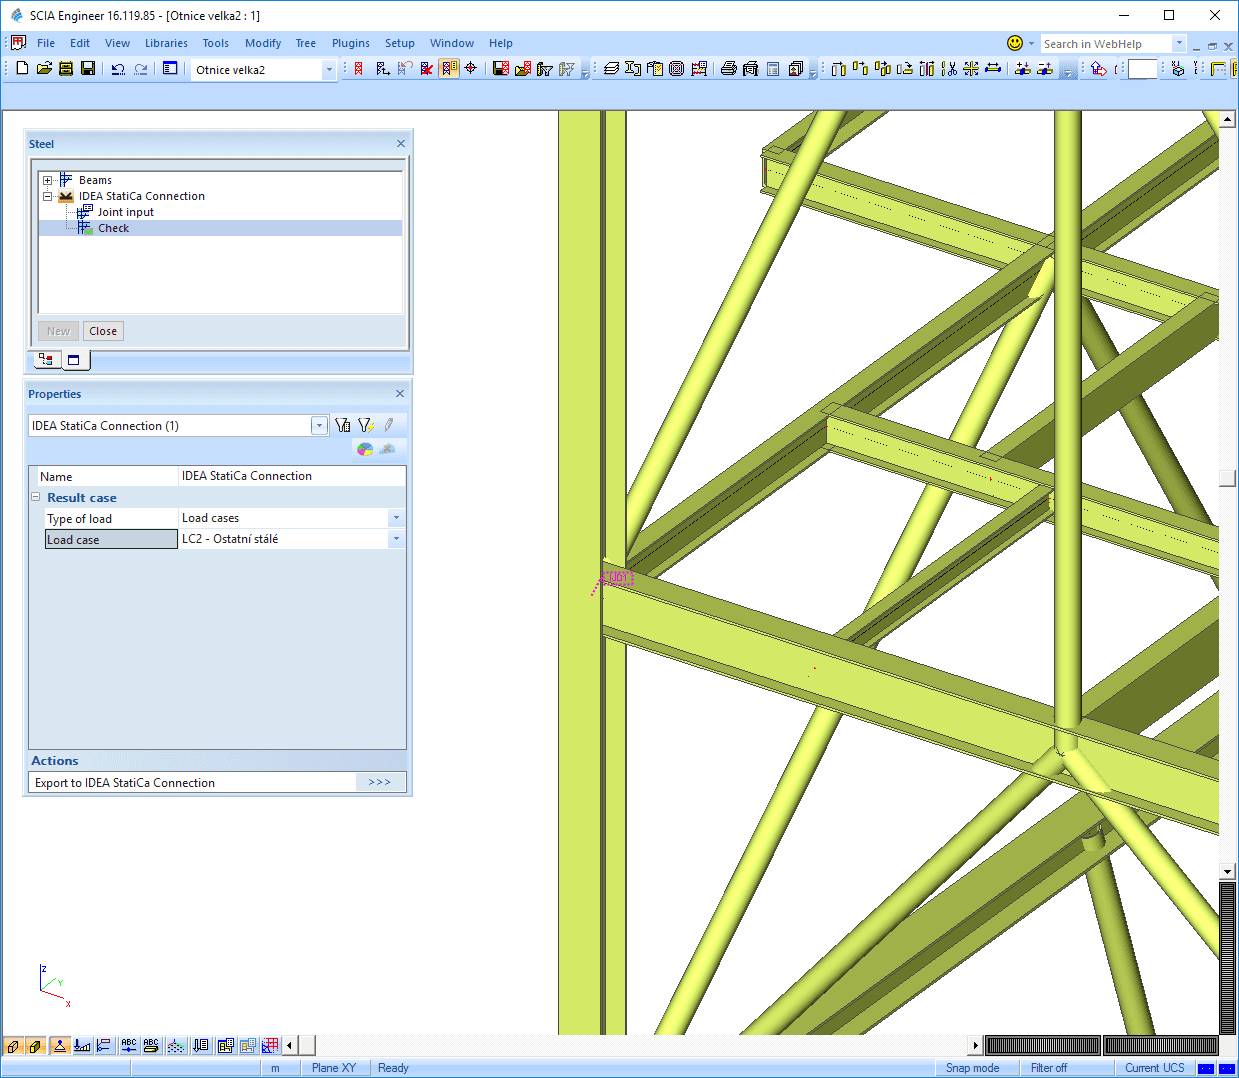Screen dimensions: 1239x1078
Task: Click the print icon in toolbar
Action: pyautogui.click(x=729, y=69)
